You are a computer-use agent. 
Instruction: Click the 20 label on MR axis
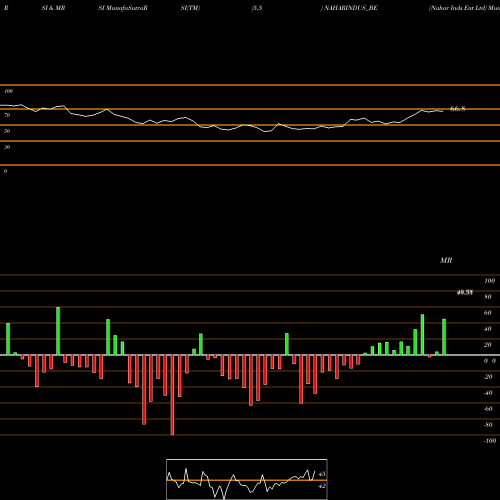487,345
